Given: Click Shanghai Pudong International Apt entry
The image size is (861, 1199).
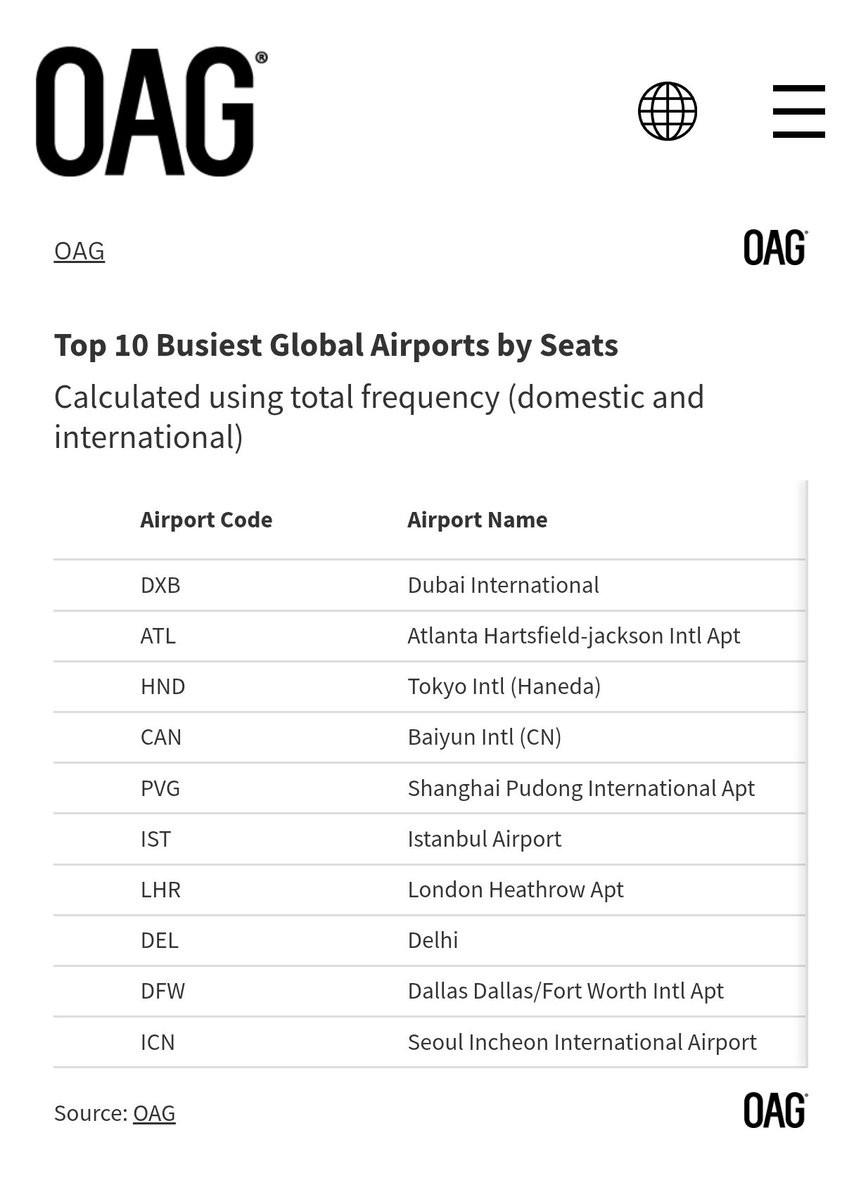Looking at the screenshot, I should pos(581,788).
